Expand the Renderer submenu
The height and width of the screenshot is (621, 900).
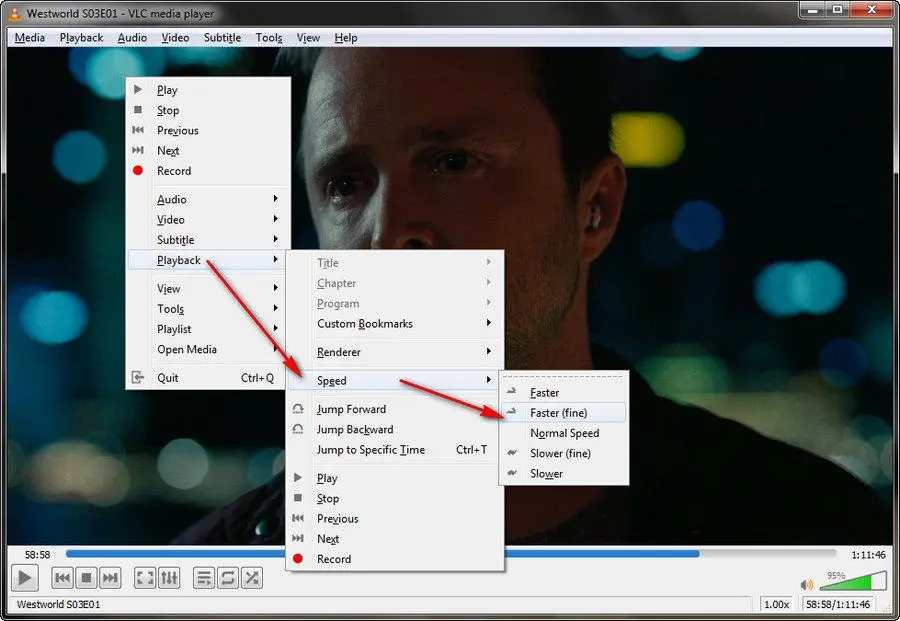click(395, 352)
